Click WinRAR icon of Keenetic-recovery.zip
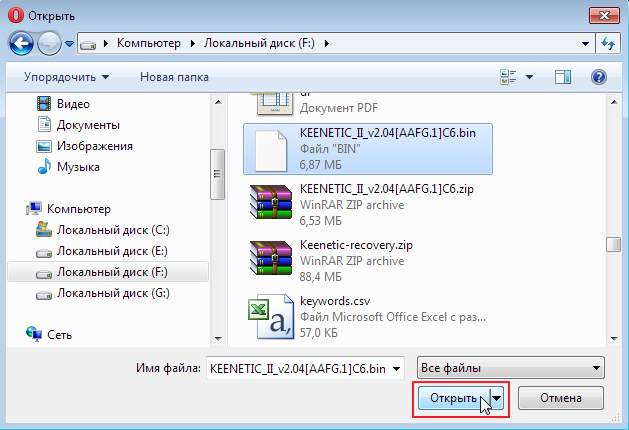 [x=271, y=258]
